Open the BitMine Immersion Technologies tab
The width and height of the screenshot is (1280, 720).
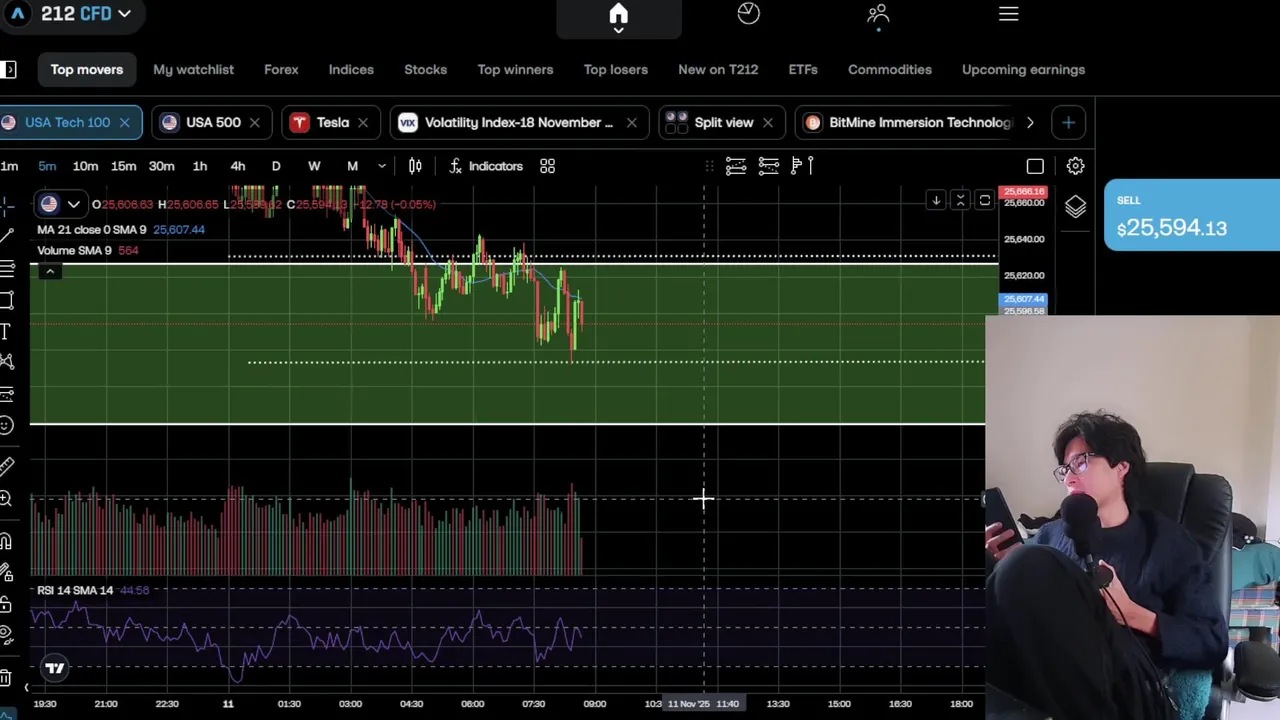coord(908,122)
